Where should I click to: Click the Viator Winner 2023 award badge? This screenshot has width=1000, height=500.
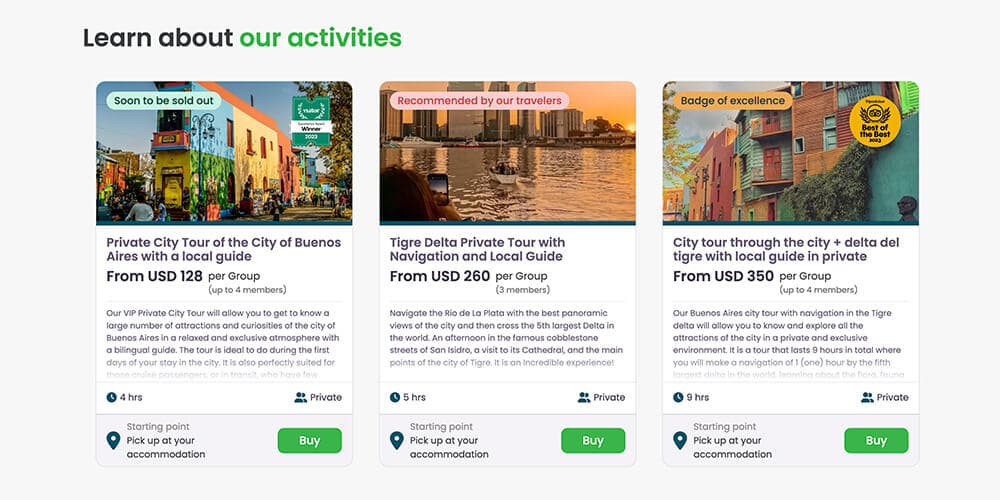(311, 121)
